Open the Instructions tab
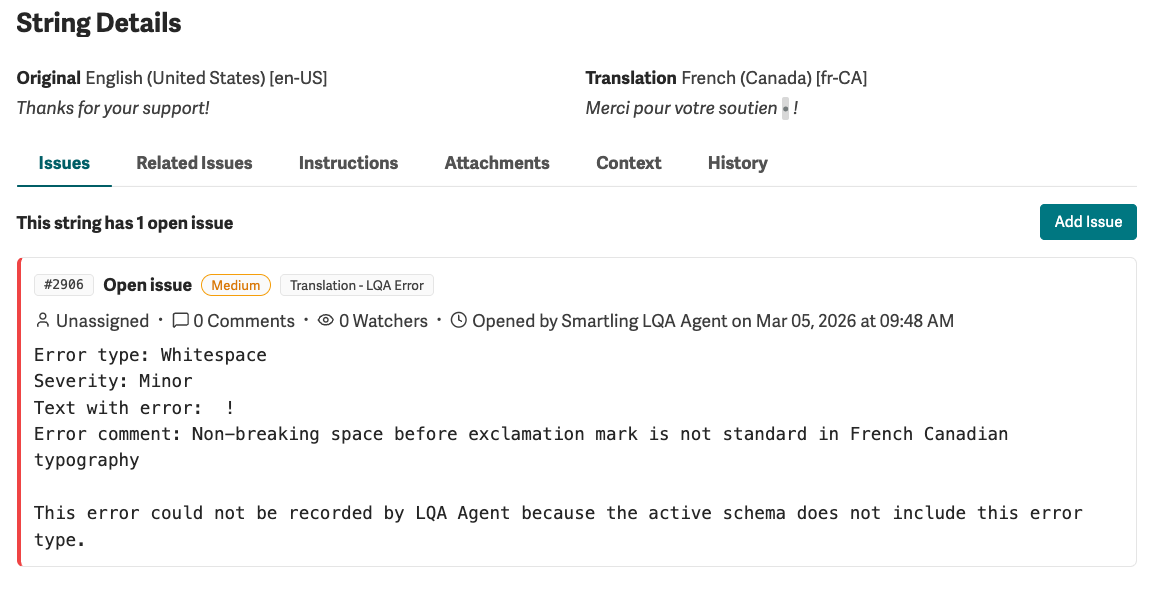This screenshot has height=593, width=1150. pos(348,163)
